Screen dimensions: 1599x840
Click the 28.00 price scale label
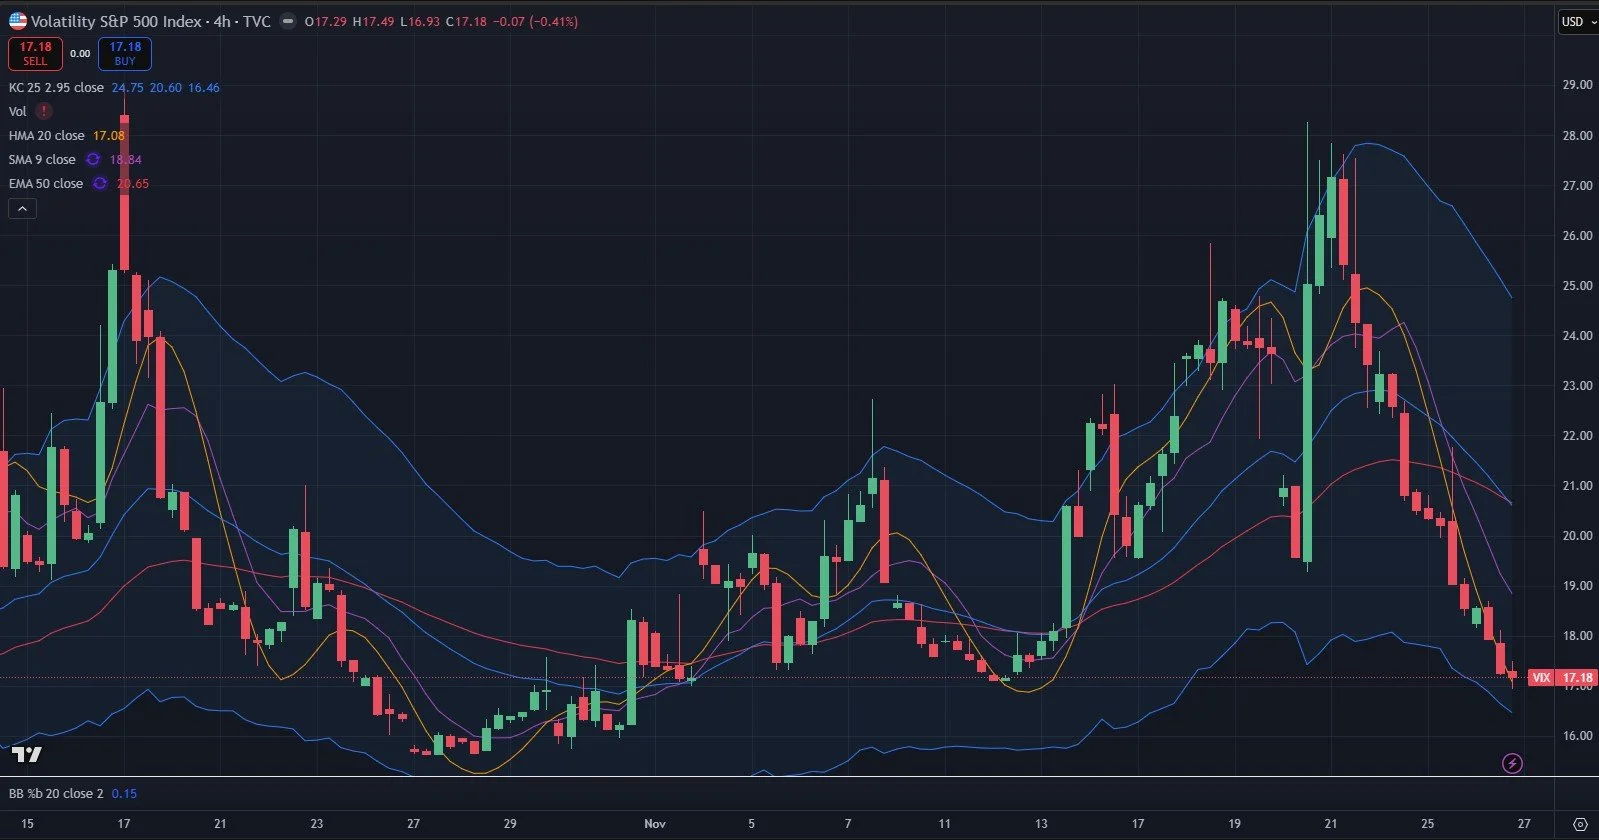(1577, 135)
